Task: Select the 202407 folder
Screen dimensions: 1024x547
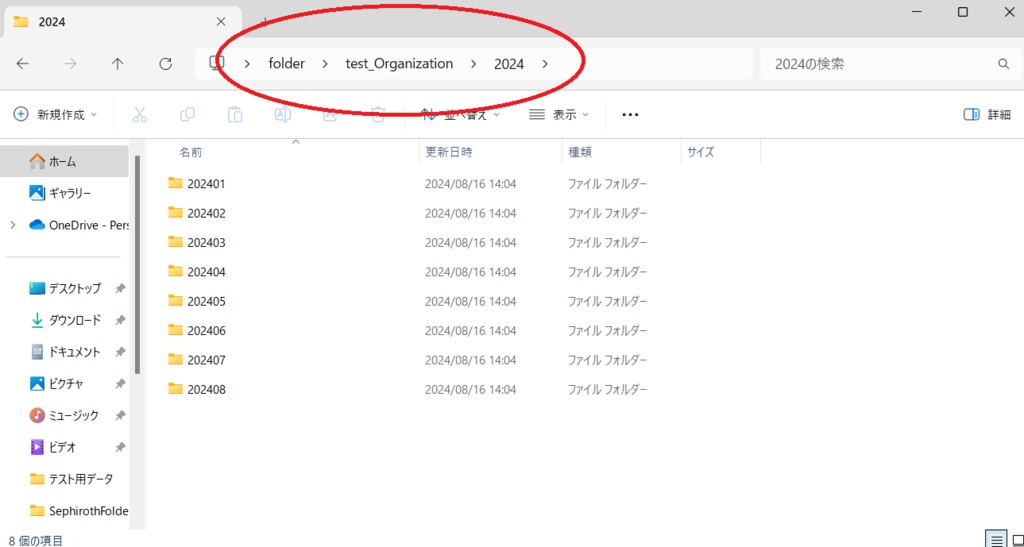Action: tap(206, 360)
